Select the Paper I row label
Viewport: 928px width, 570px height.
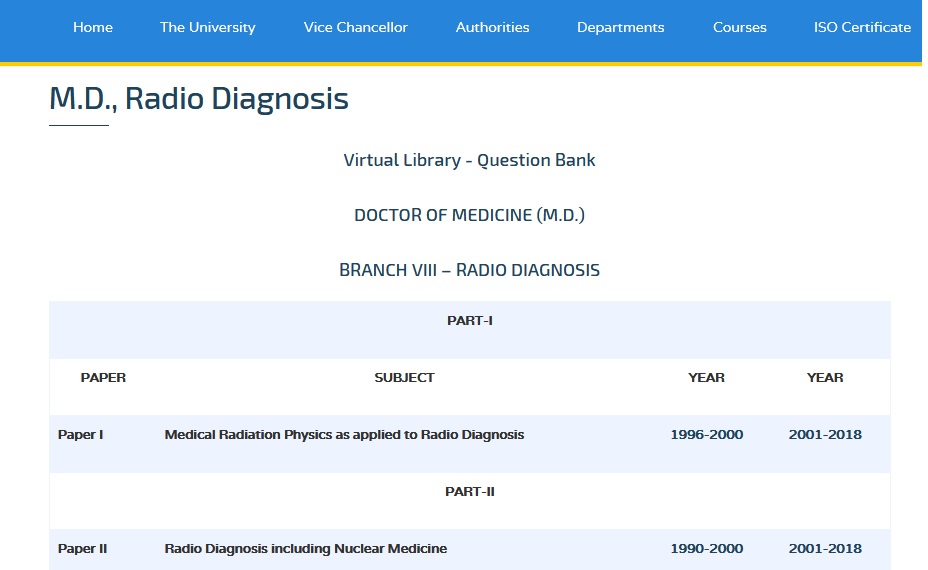pos(80,434)
